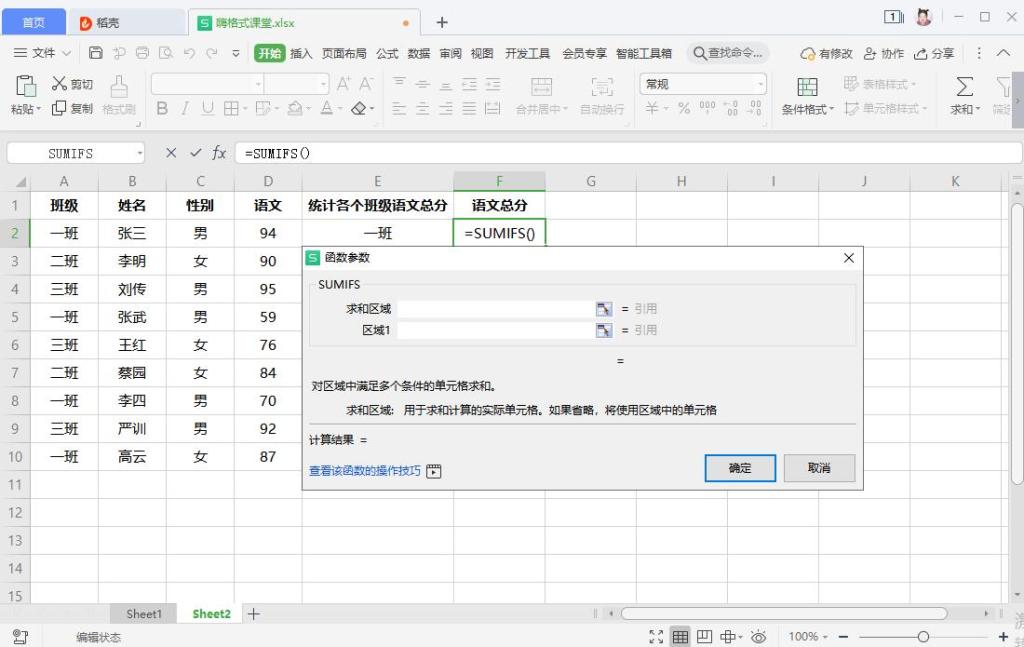Click inside the 区域1 input field
This screenshot has width=1024, height=647.
point(495,330)
